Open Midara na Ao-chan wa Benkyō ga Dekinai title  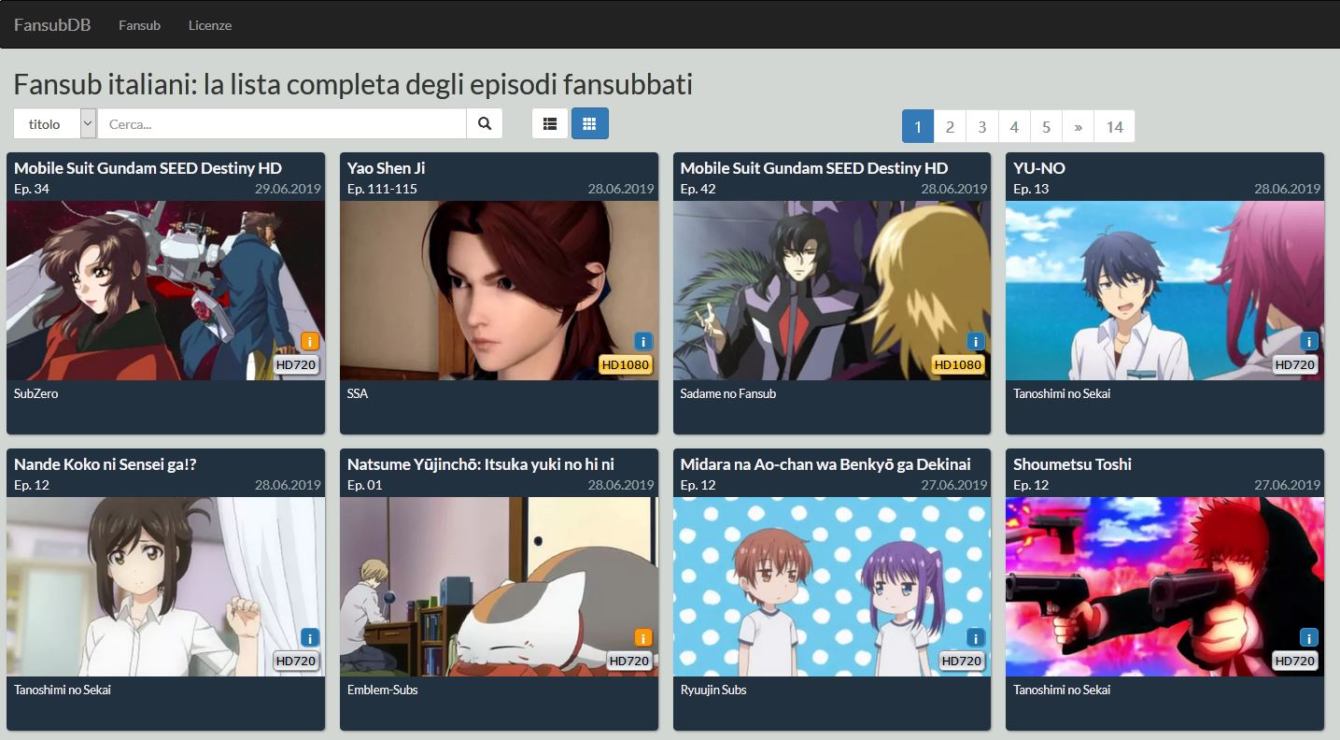pos(825,464)
